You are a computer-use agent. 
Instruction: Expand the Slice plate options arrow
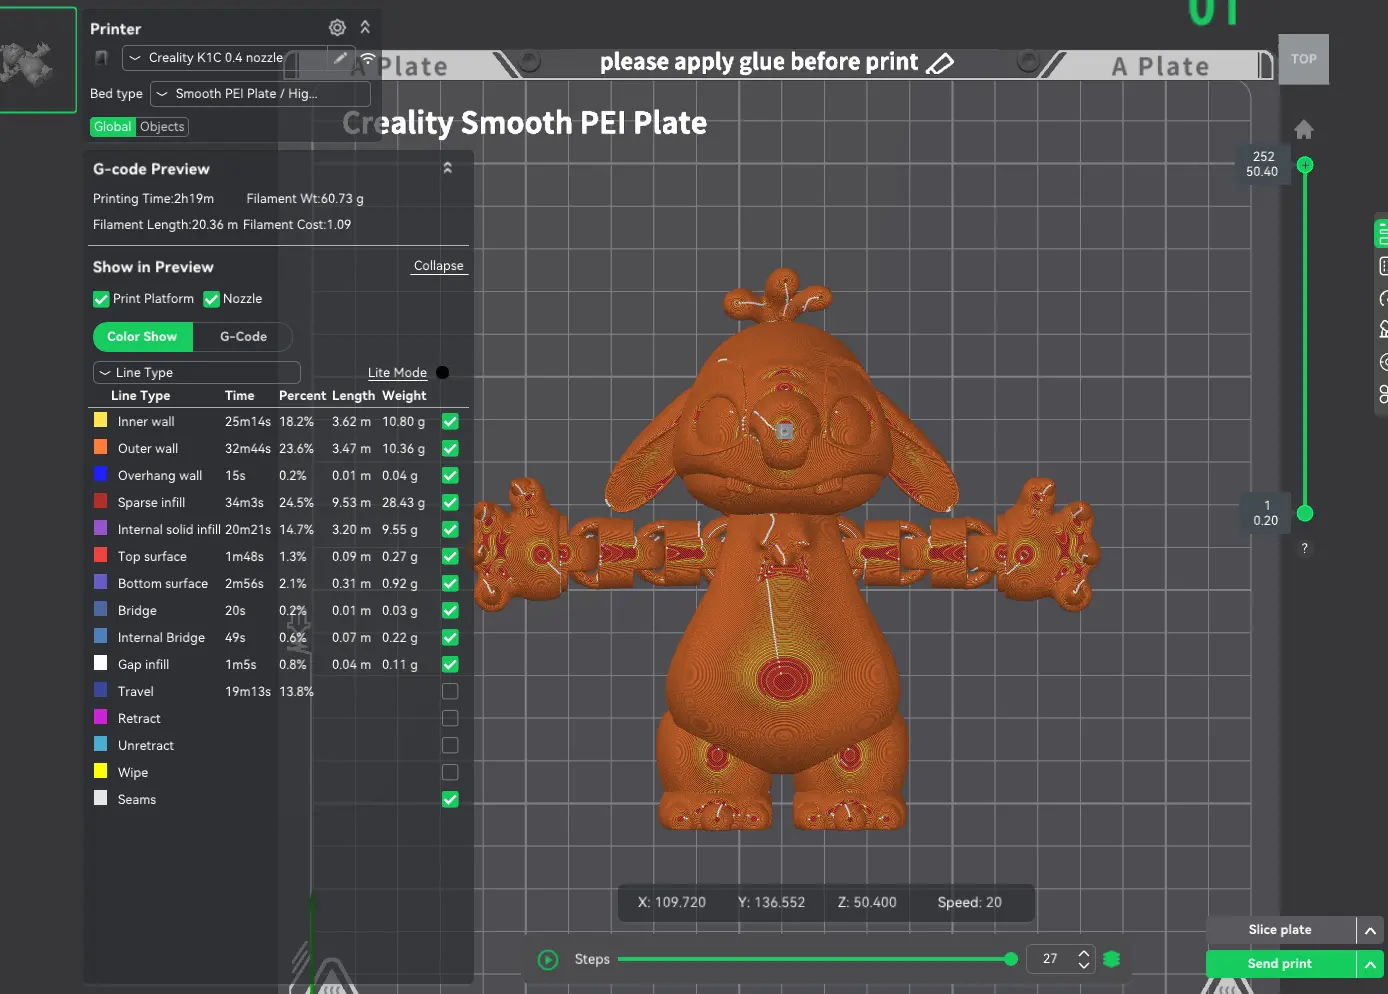(x=1370, y=931)
